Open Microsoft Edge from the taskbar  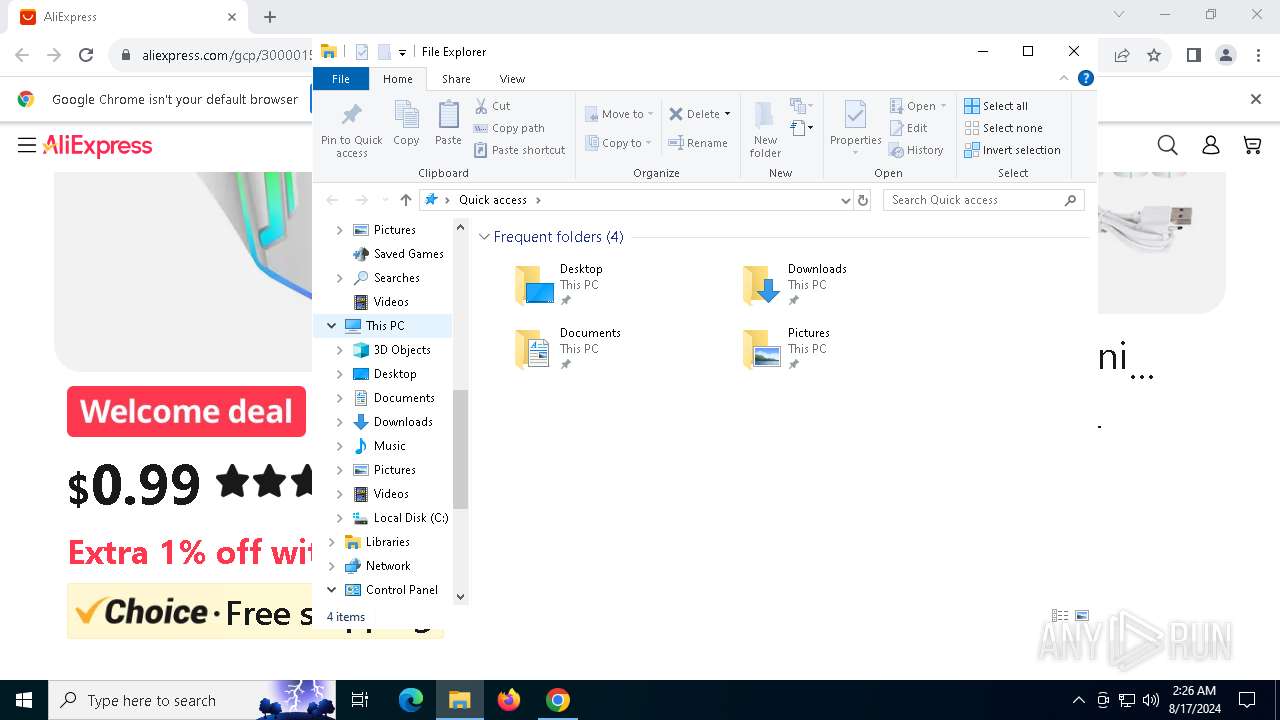point(411,700)
